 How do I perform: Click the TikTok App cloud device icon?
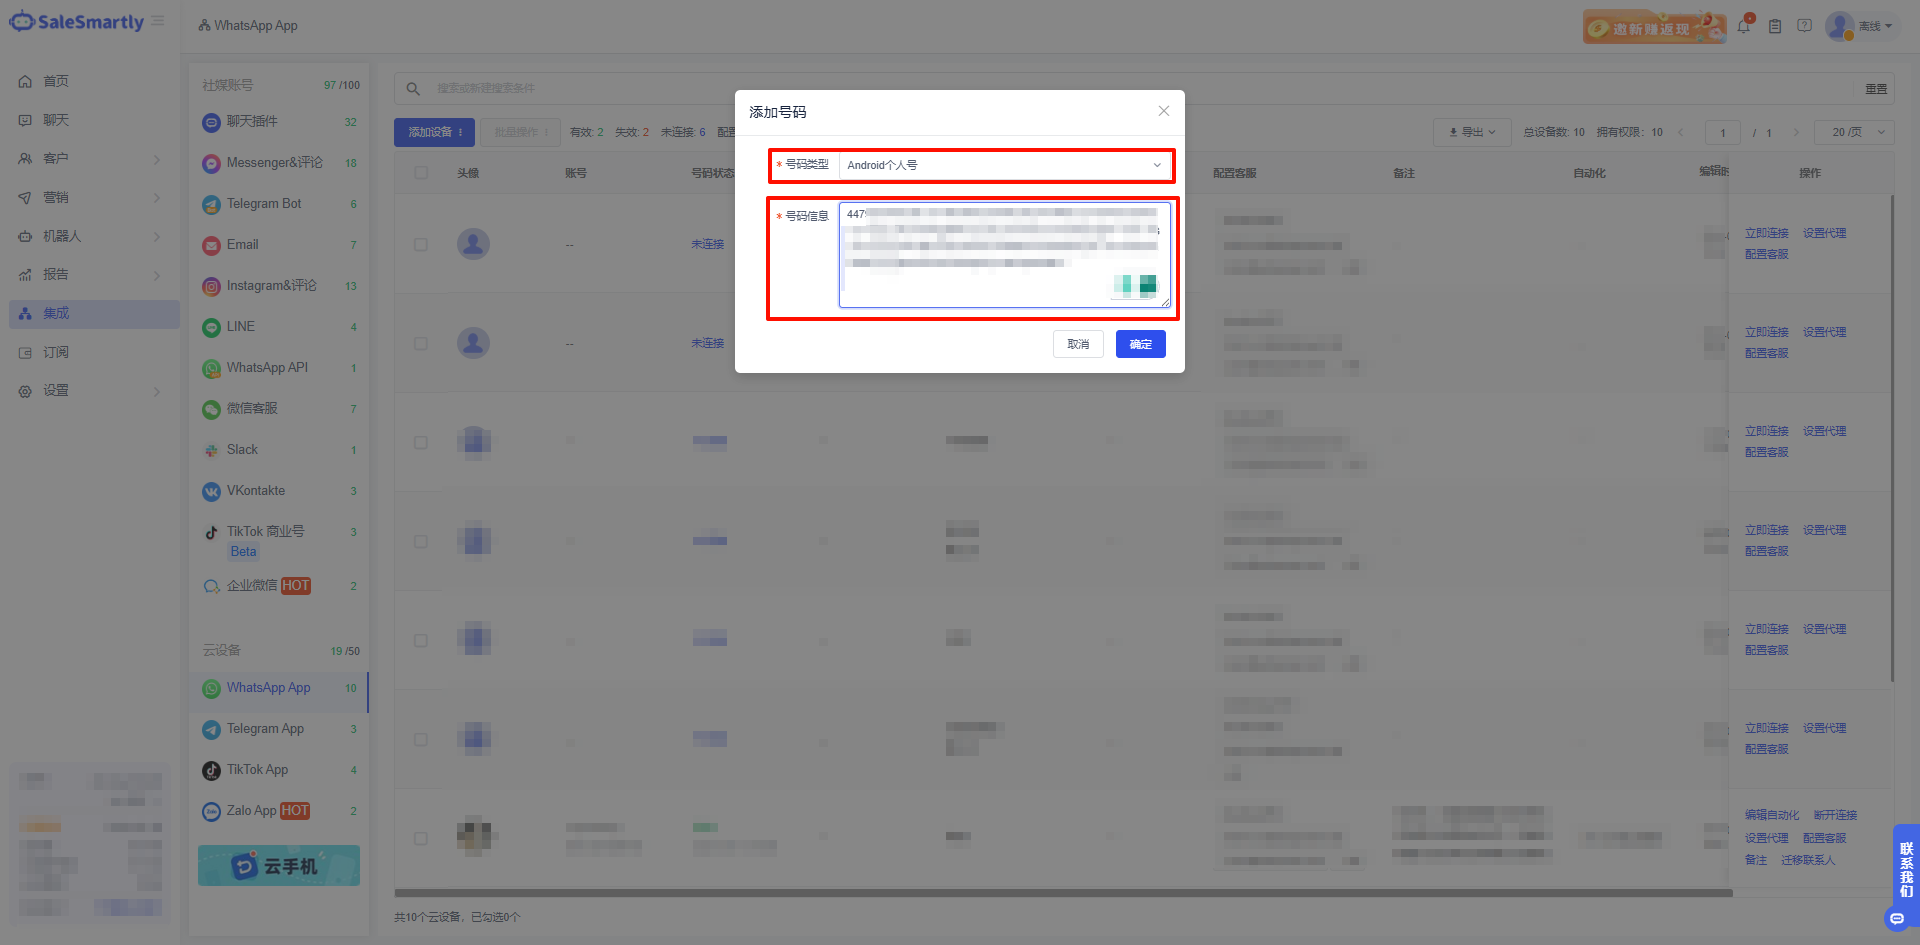pos(211,770)
